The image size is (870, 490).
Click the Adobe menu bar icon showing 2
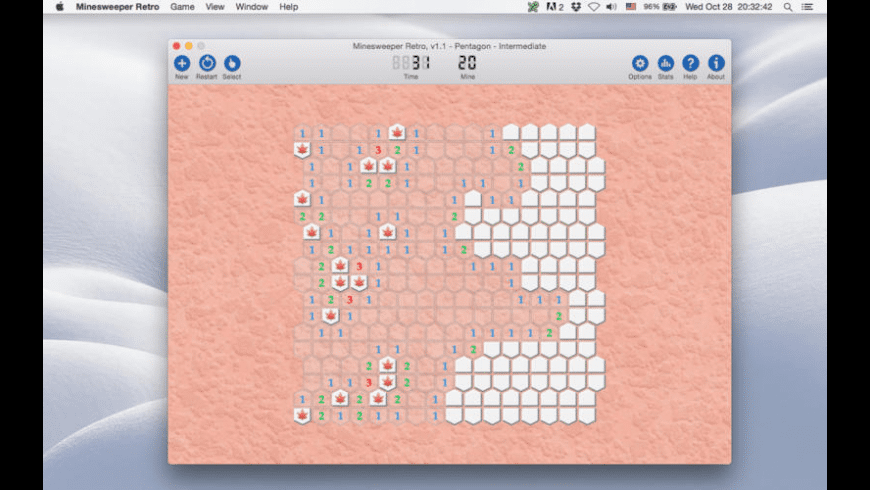555,7
